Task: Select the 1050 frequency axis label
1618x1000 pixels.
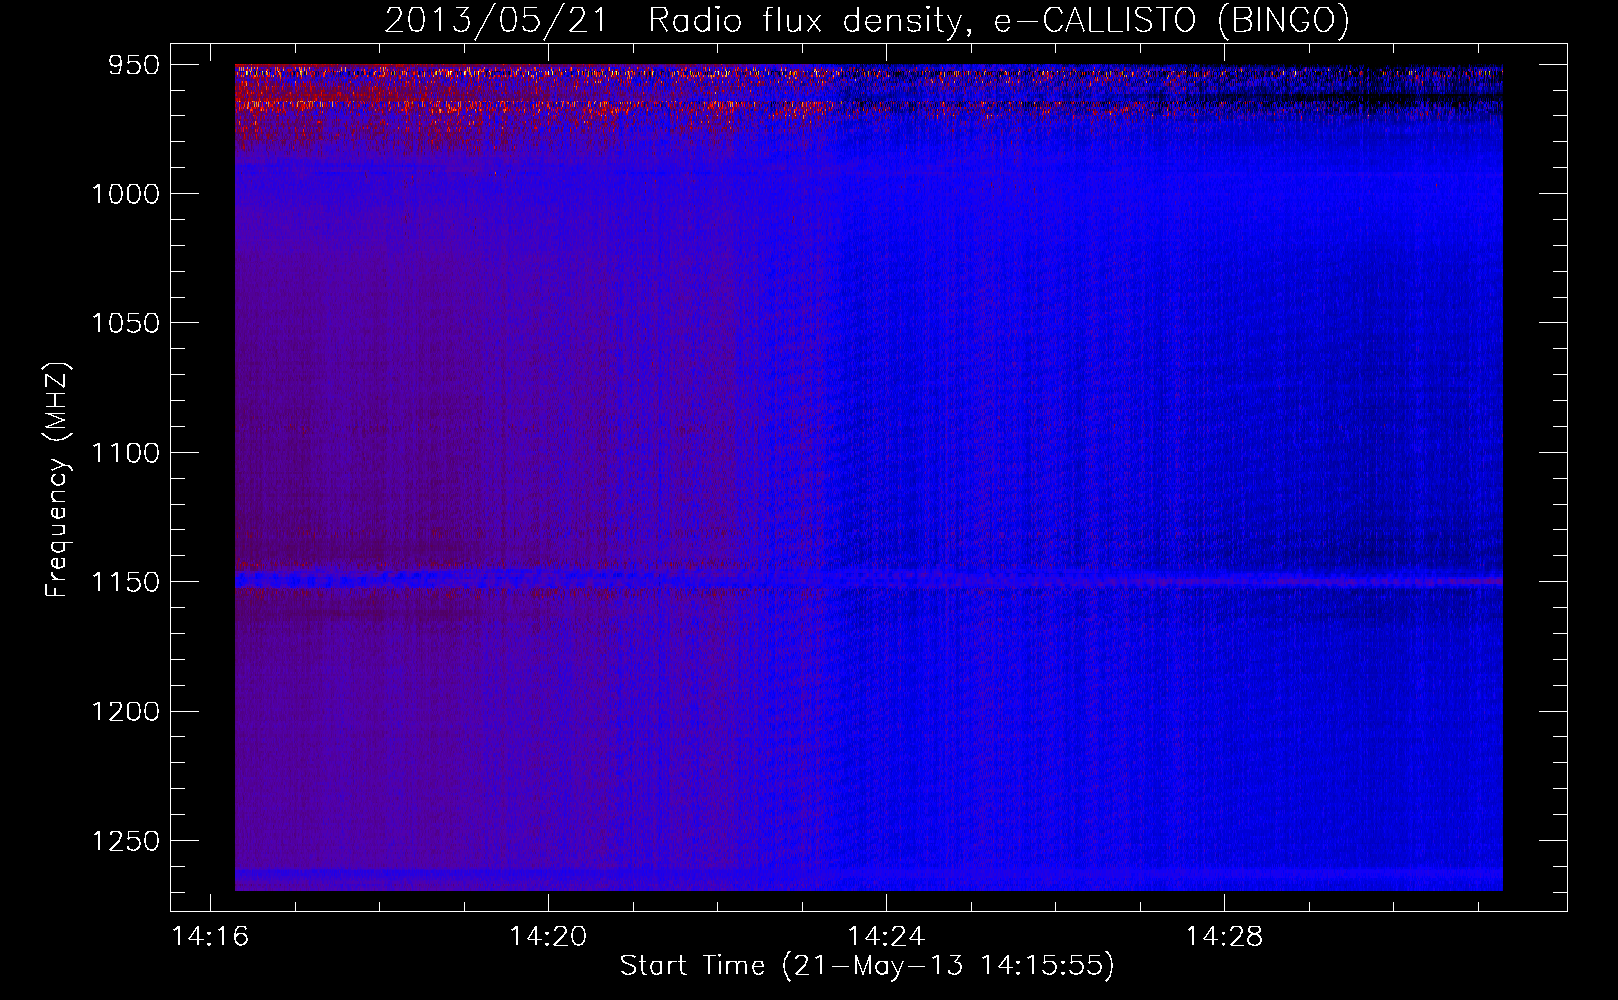Action: pos(125,323)
